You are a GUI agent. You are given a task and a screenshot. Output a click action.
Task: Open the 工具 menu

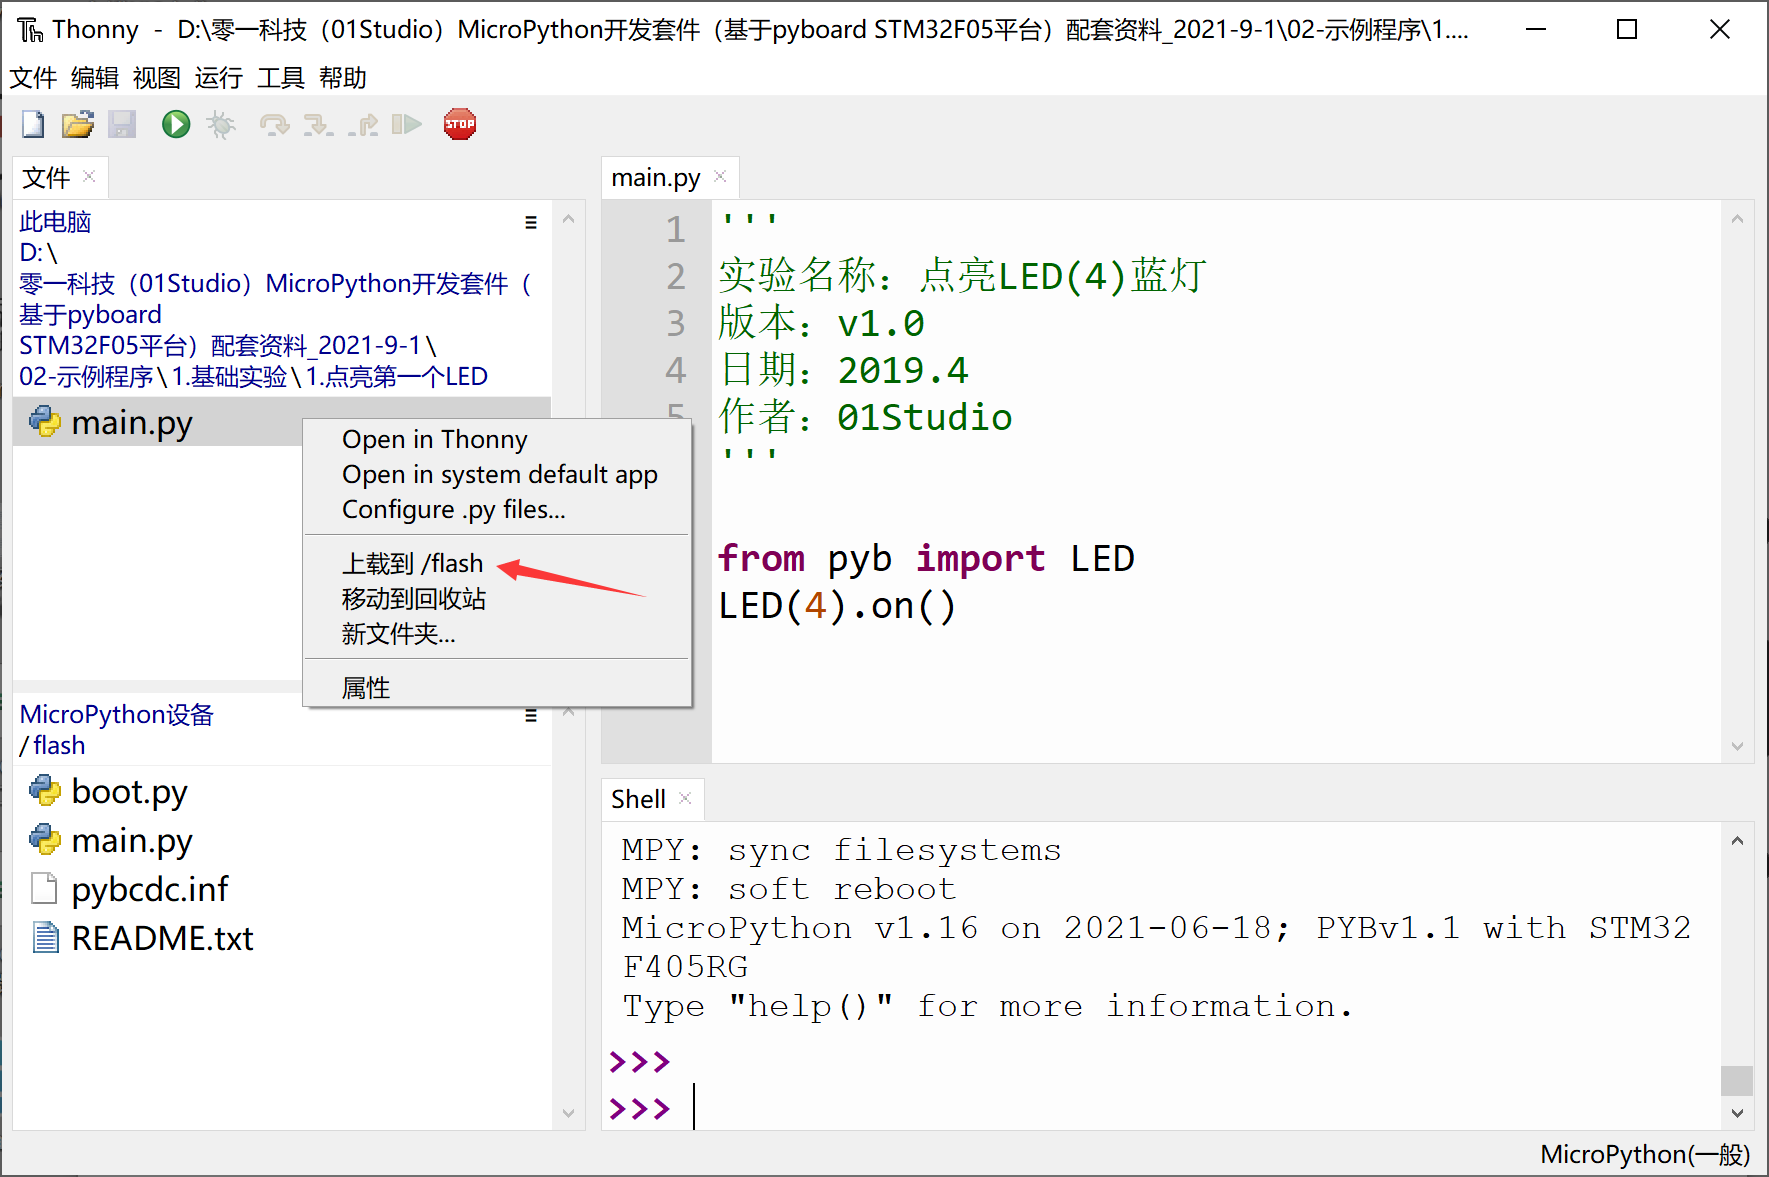tap(281, 78)
